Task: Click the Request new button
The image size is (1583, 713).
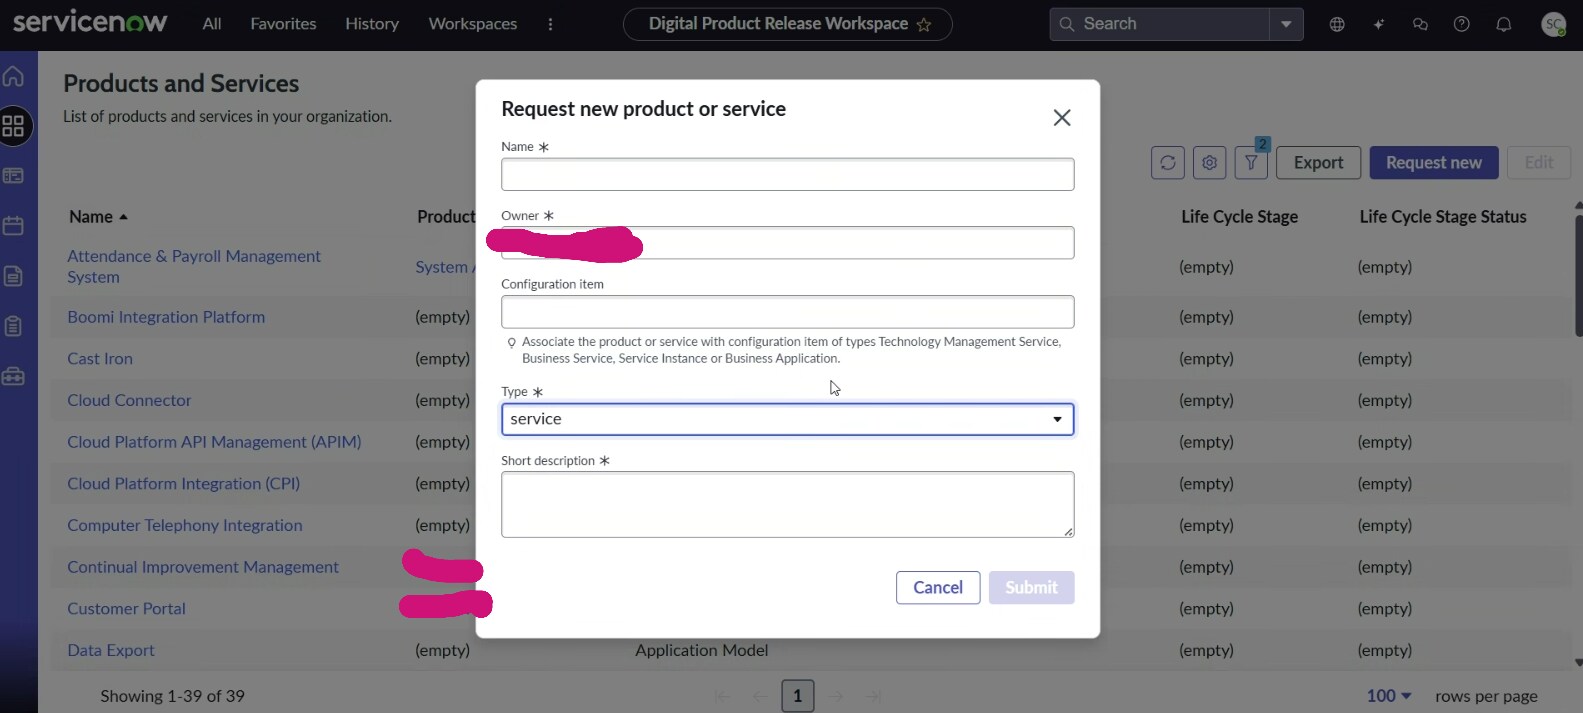Action: pyautogui.click(x=1434, y=162)
